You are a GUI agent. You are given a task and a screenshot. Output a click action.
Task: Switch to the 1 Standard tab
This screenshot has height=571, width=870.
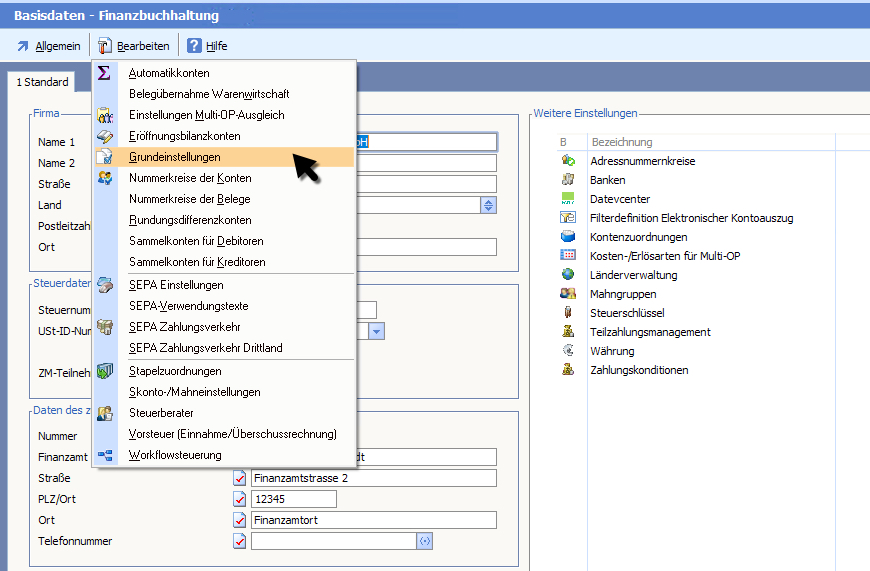tap(43, 82)
